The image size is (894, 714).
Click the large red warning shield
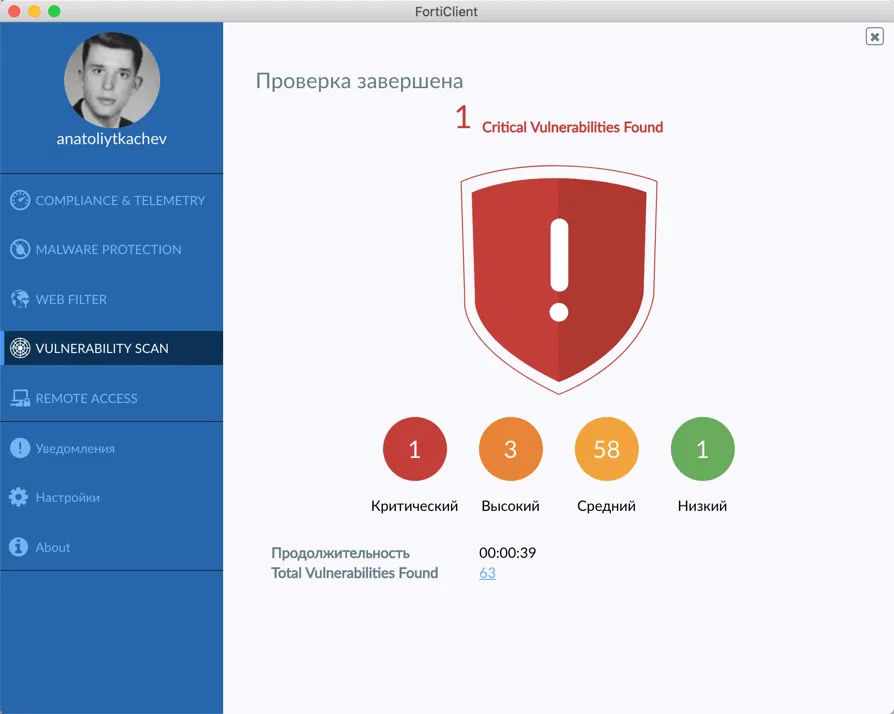[x=559, y=279]
